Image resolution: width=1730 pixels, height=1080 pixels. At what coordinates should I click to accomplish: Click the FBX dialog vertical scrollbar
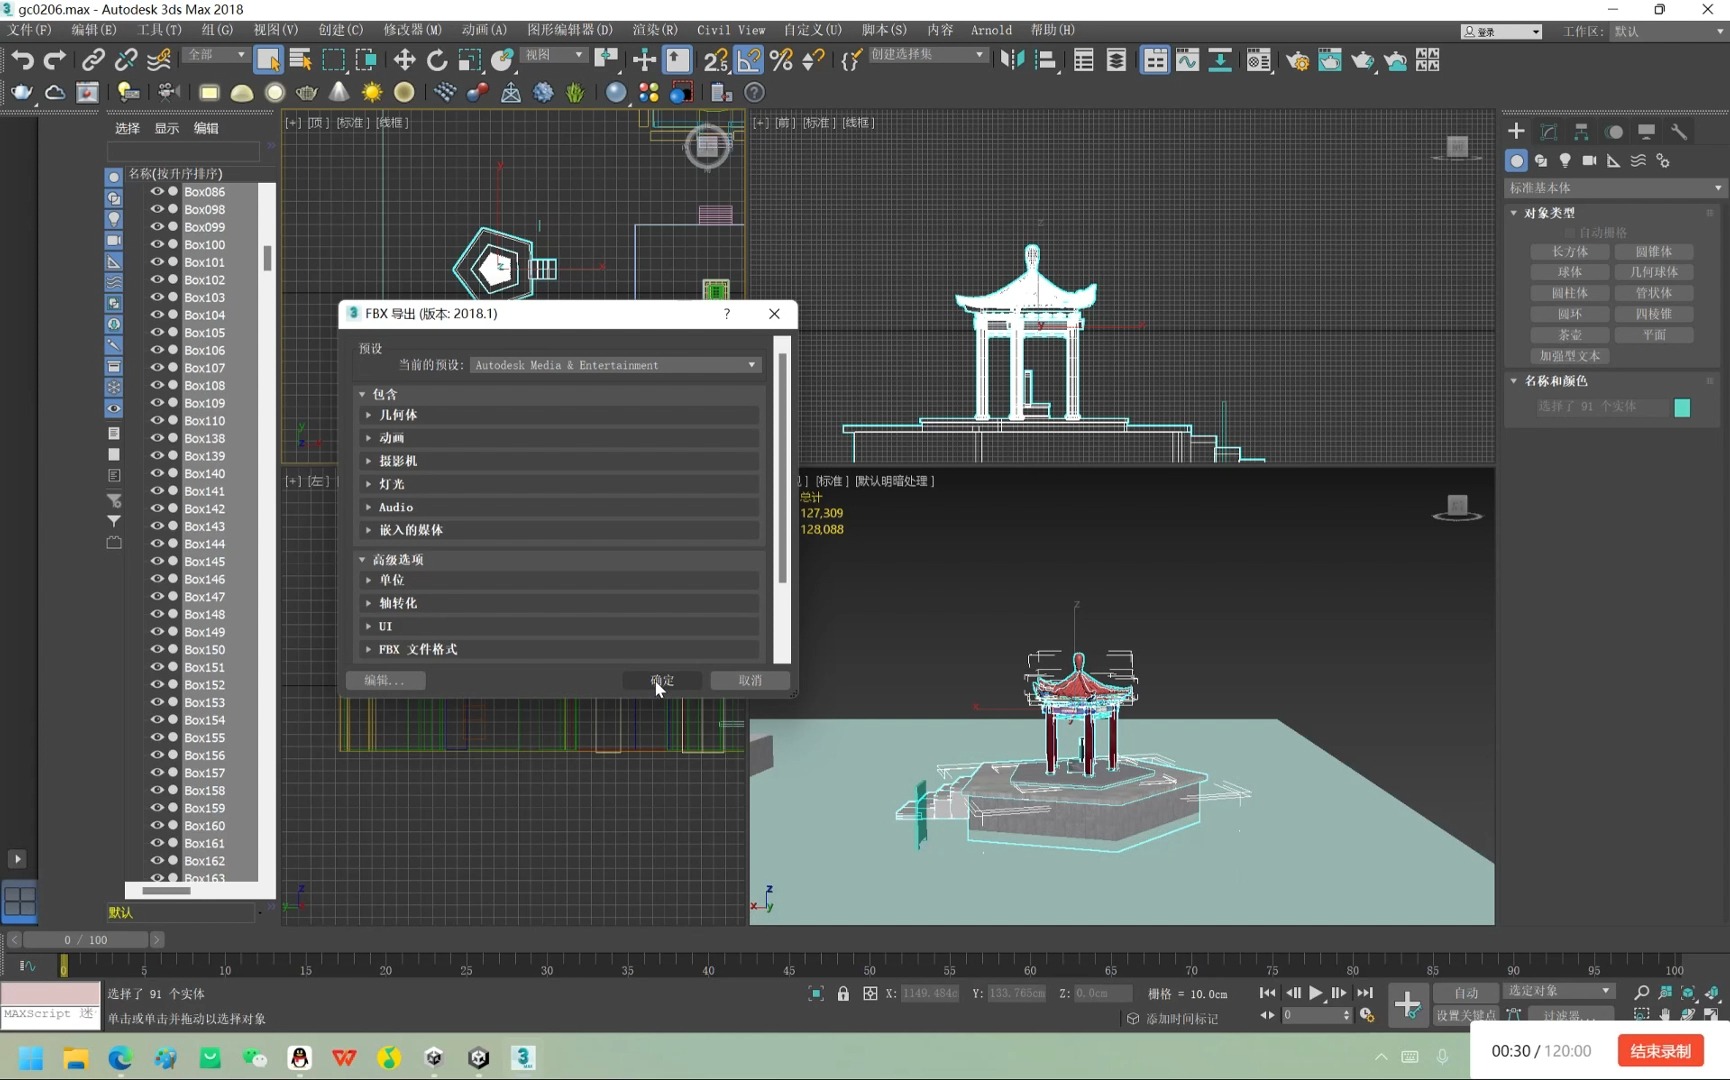[x=782, y=470]
